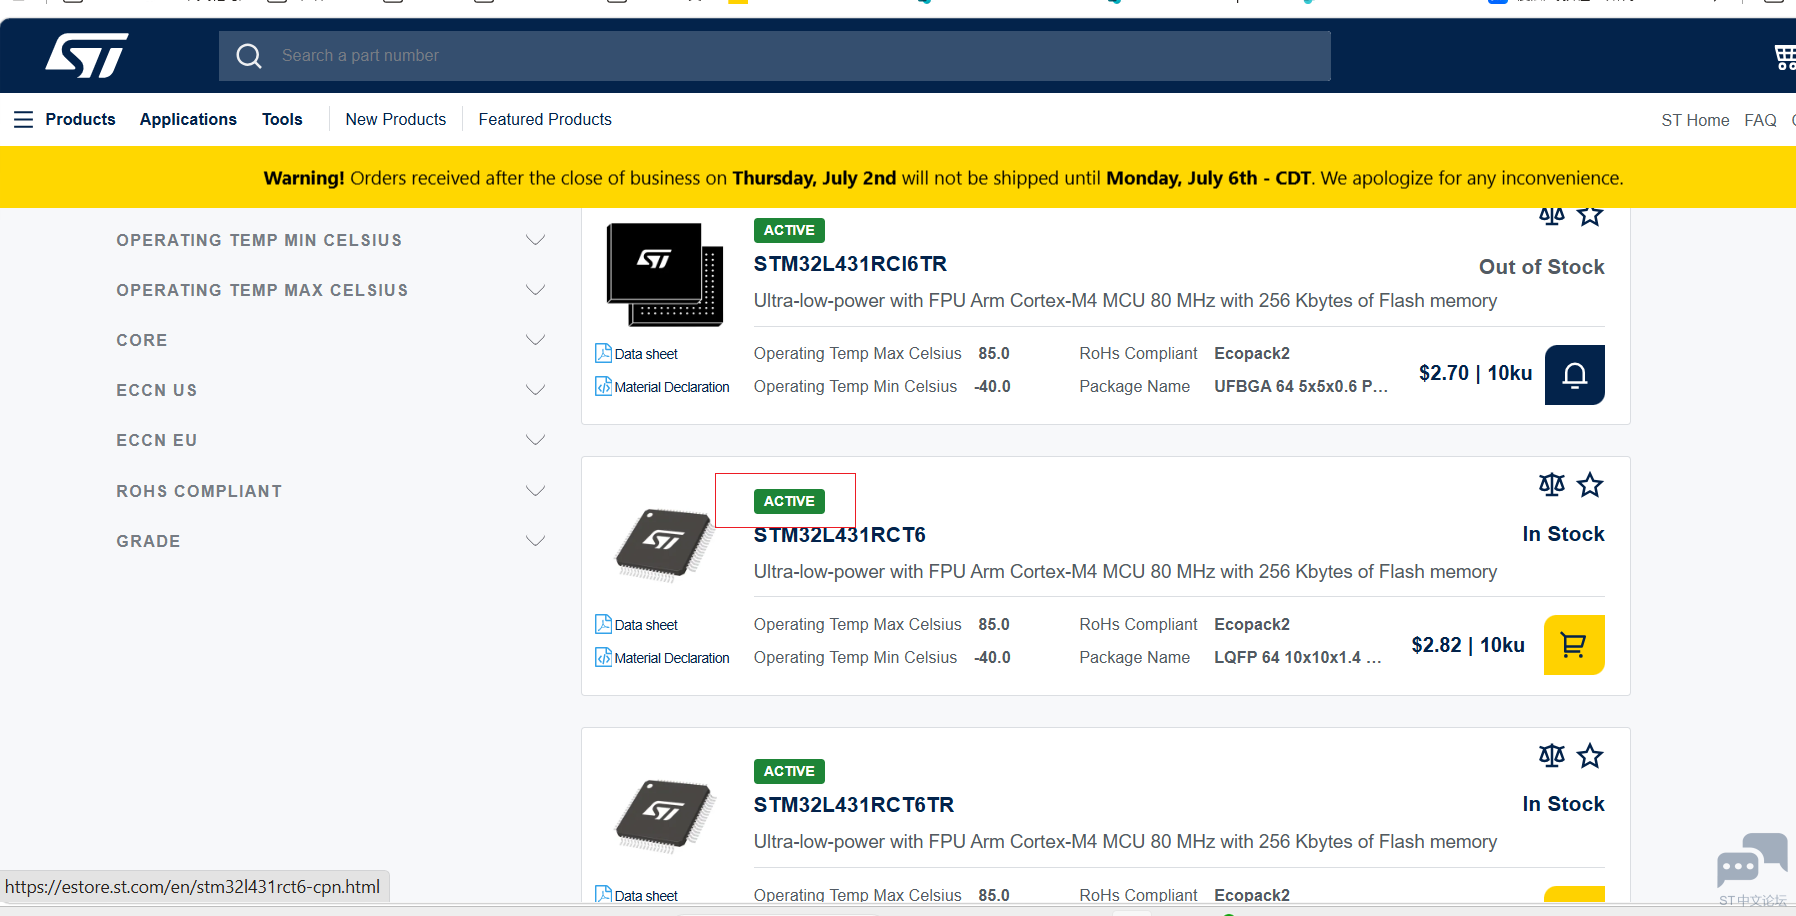Viewport: 1796px width, 916px height.
Task: Open STM32L431RCI6TR product title link
Action: tap(850, 264)
